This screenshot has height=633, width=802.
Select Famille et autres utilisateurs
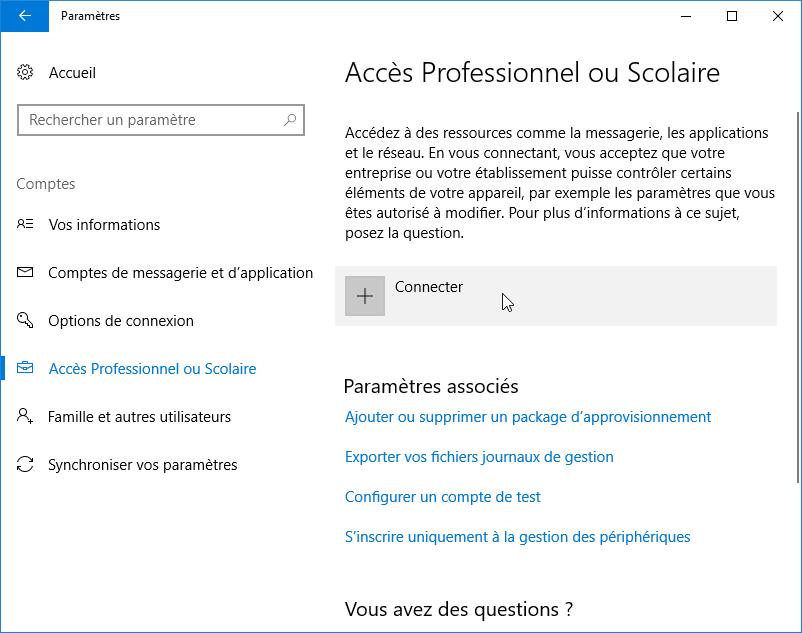140,417
